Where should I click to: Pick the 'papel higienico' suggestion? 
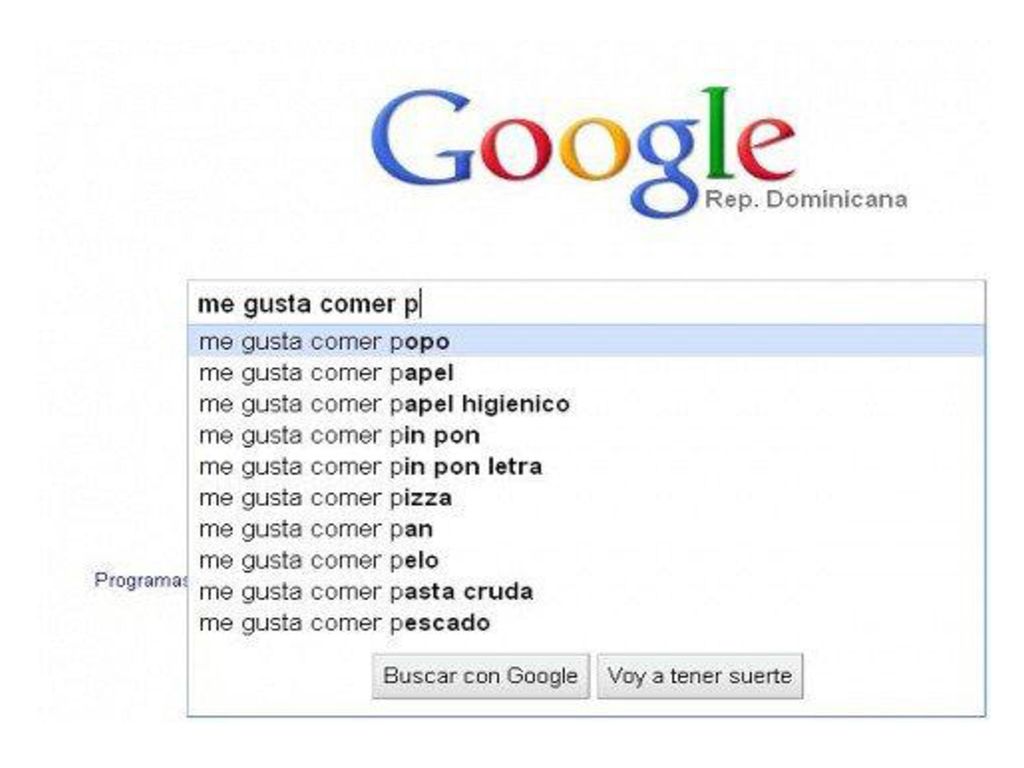pos(586,404)
